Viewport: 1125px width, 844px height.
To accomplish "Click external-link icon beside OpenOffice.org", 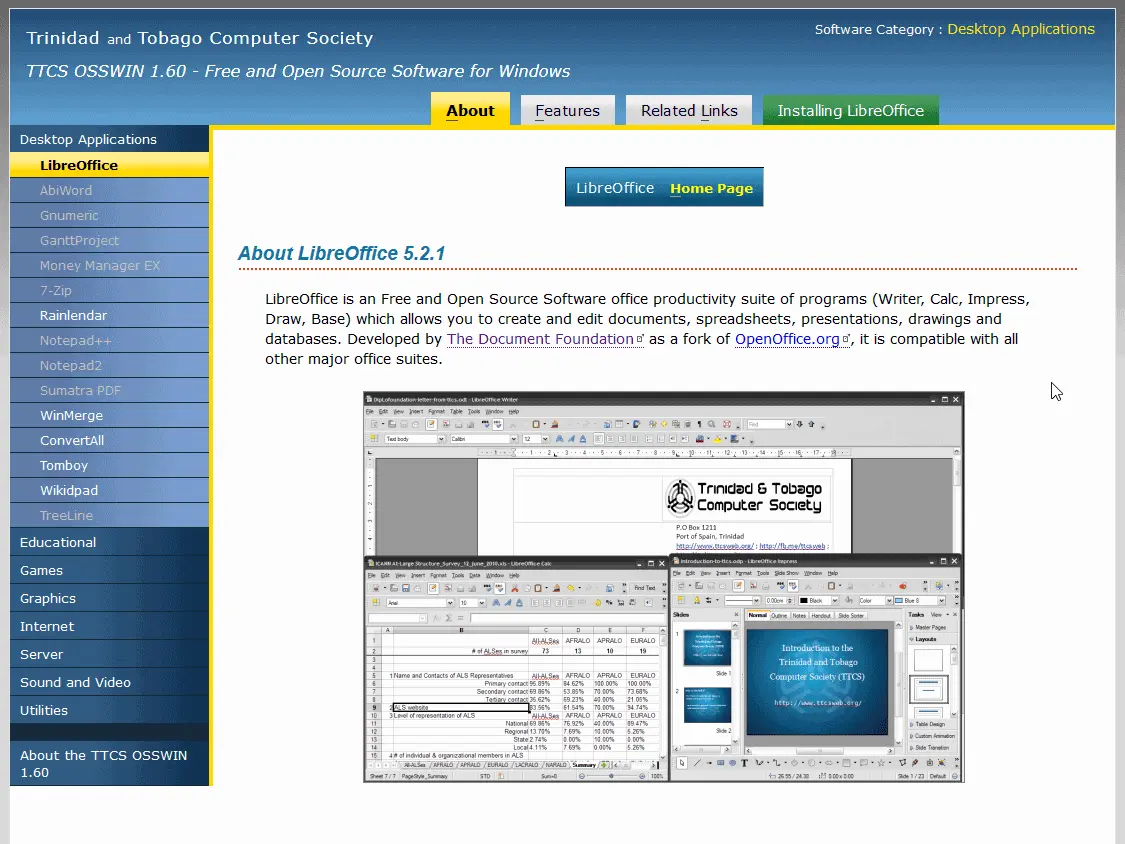I will (846, 340).
